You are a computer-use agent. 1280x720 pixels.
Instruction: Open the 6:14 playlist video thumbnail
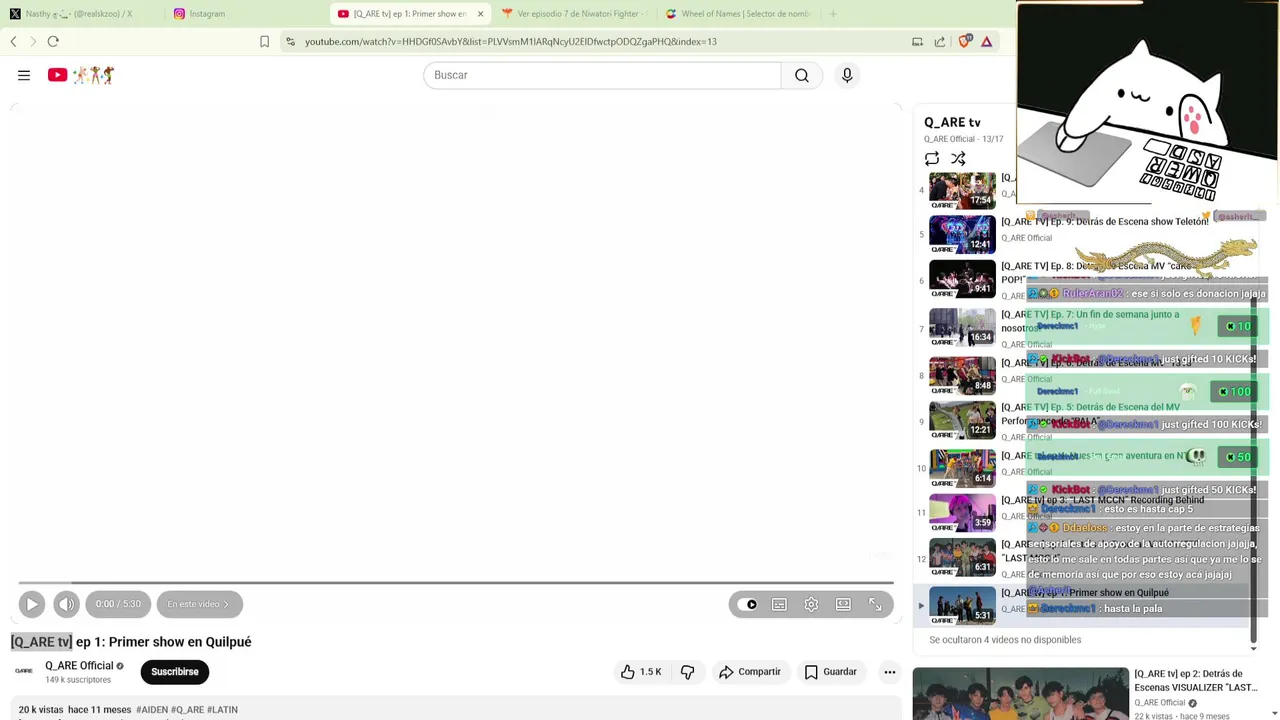pos(962,468)
